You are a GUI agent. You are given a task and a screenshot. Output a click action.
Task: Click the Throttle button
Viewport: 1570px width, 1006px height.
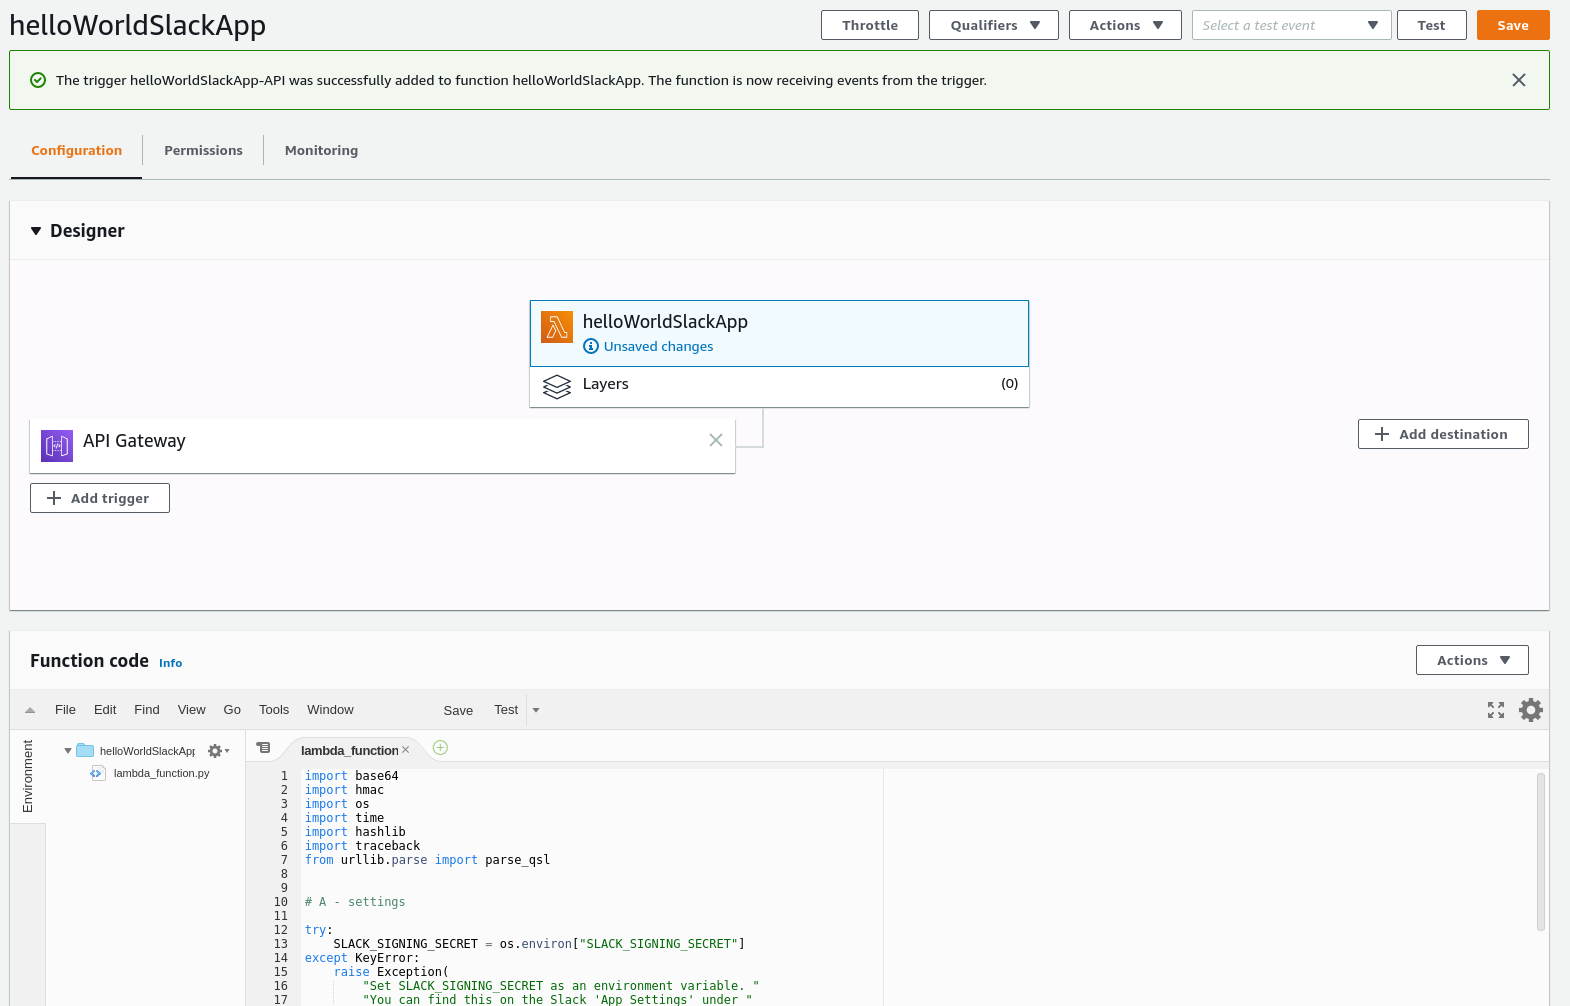coord(870,25)
